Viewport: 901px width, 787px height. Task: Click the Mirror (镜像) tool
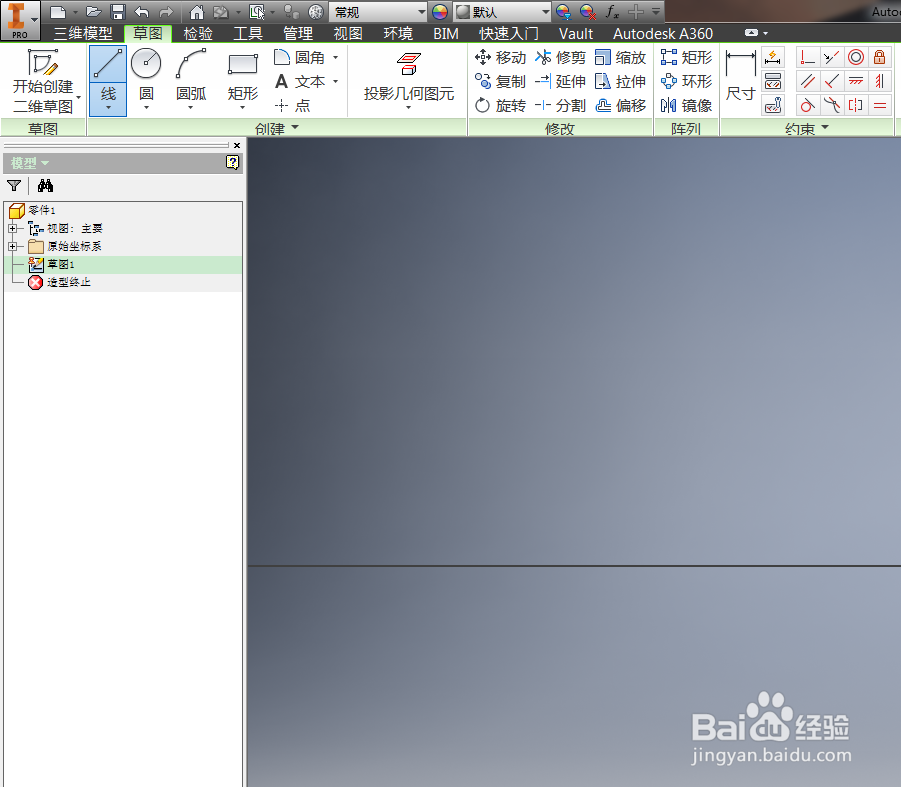[686, 105]
